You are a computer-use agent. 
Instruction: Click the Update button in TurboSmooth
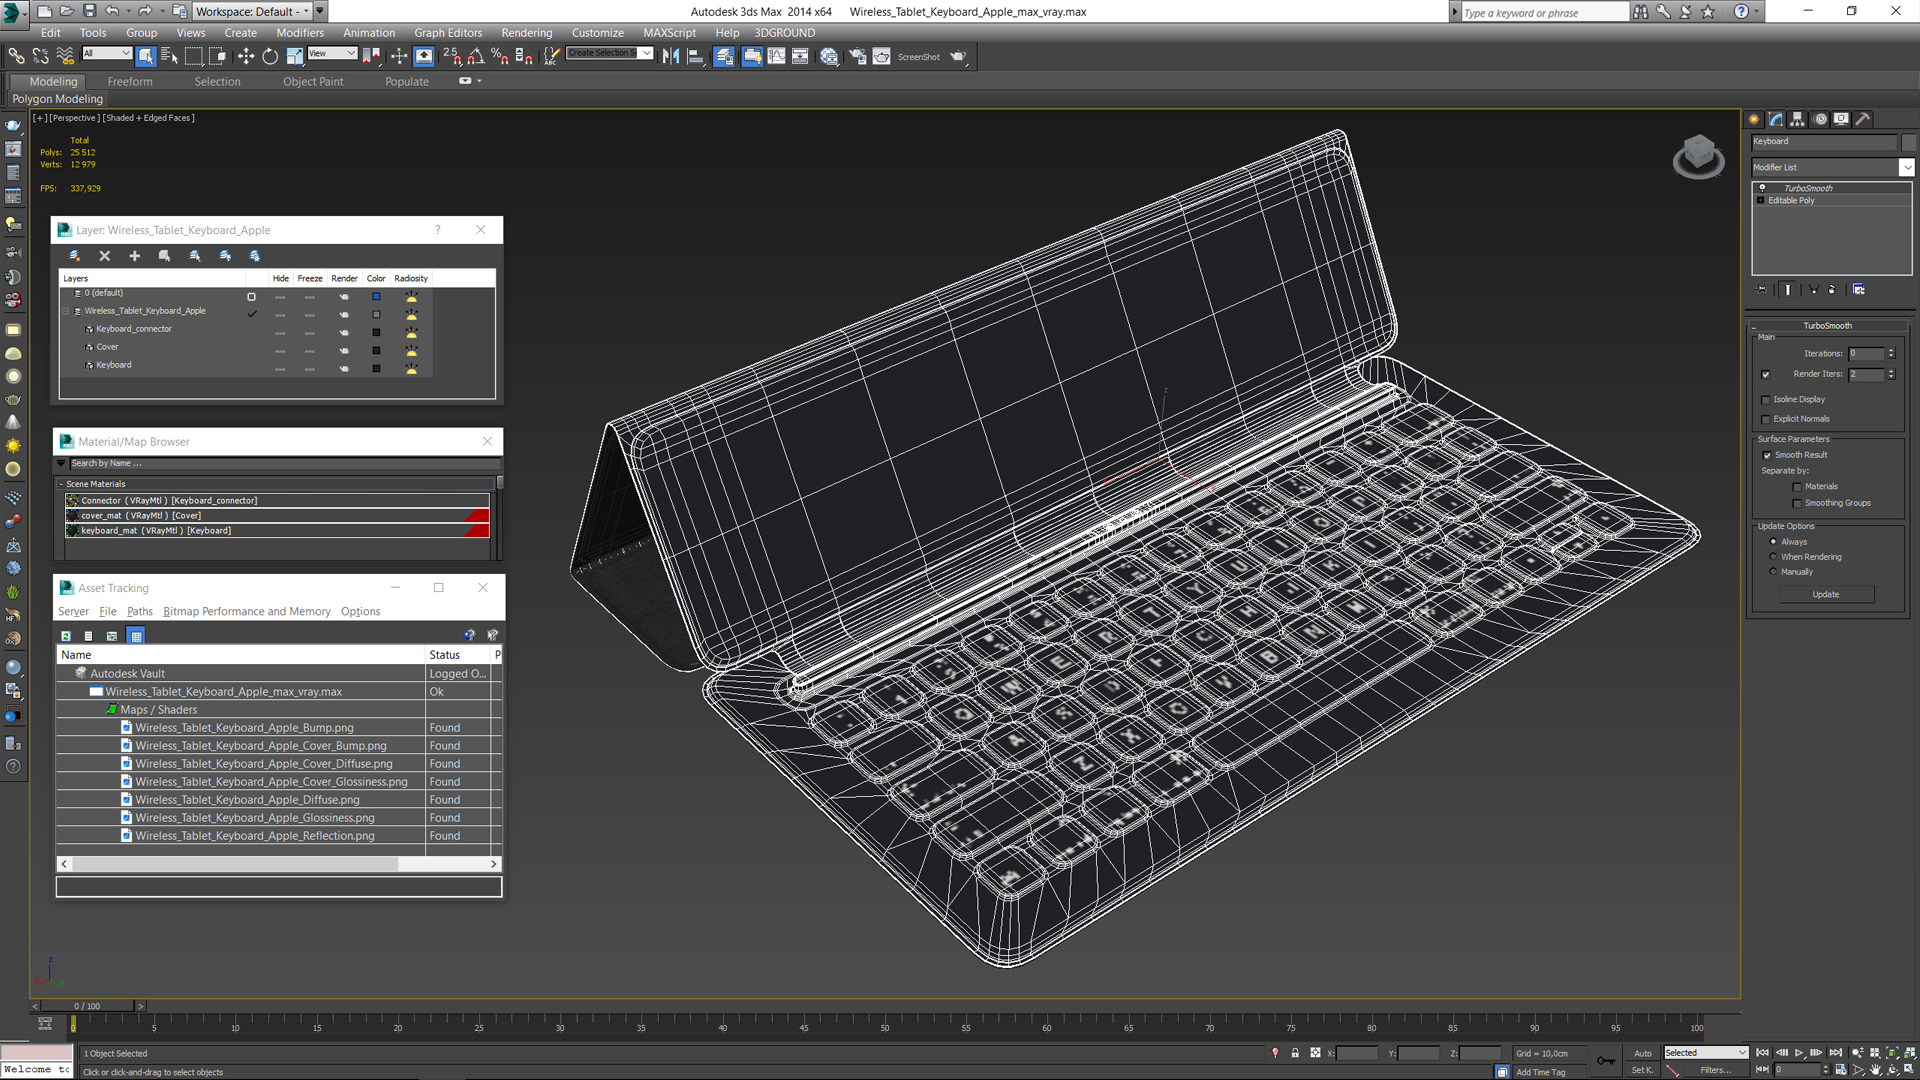point(1826,593)
